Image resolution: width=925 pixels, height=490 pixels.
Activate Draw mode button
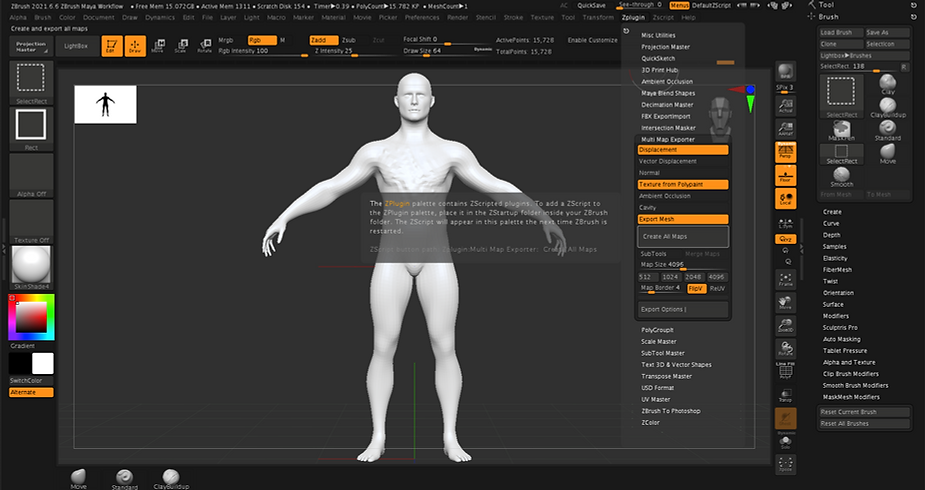135,46
